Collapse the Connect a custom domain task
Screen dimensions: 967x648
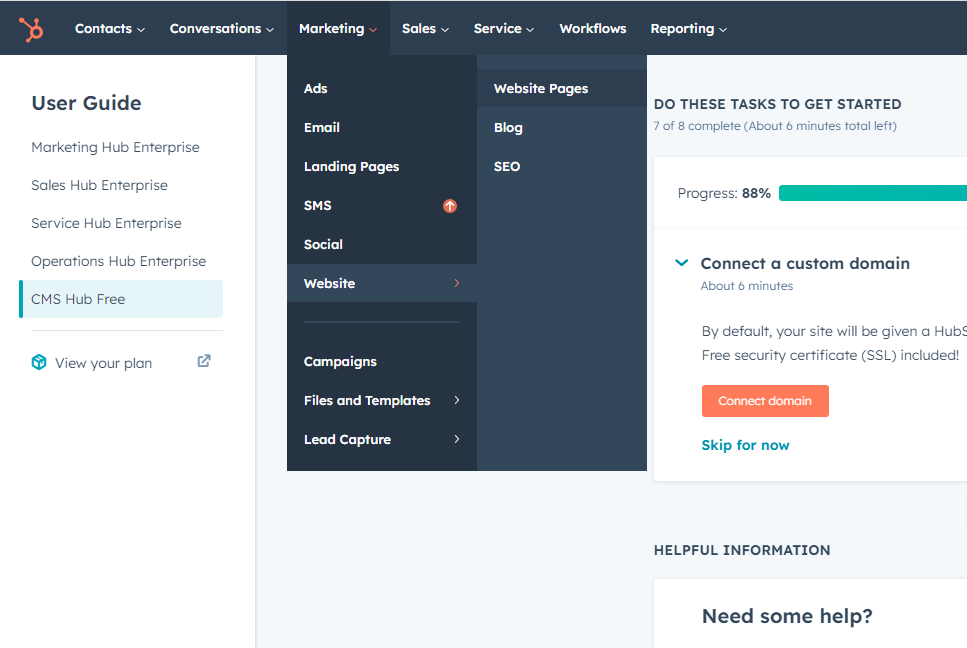click(x=681, y=263)
